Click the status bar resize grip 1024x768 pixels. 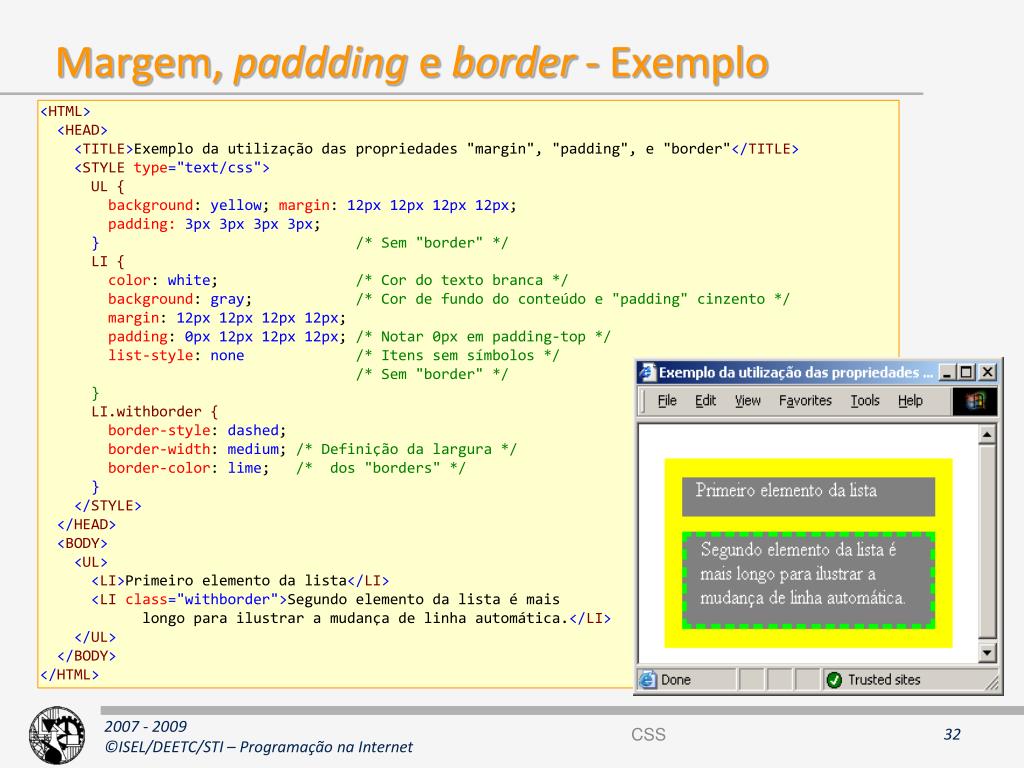pyautogui.click(x=992, y=682)
